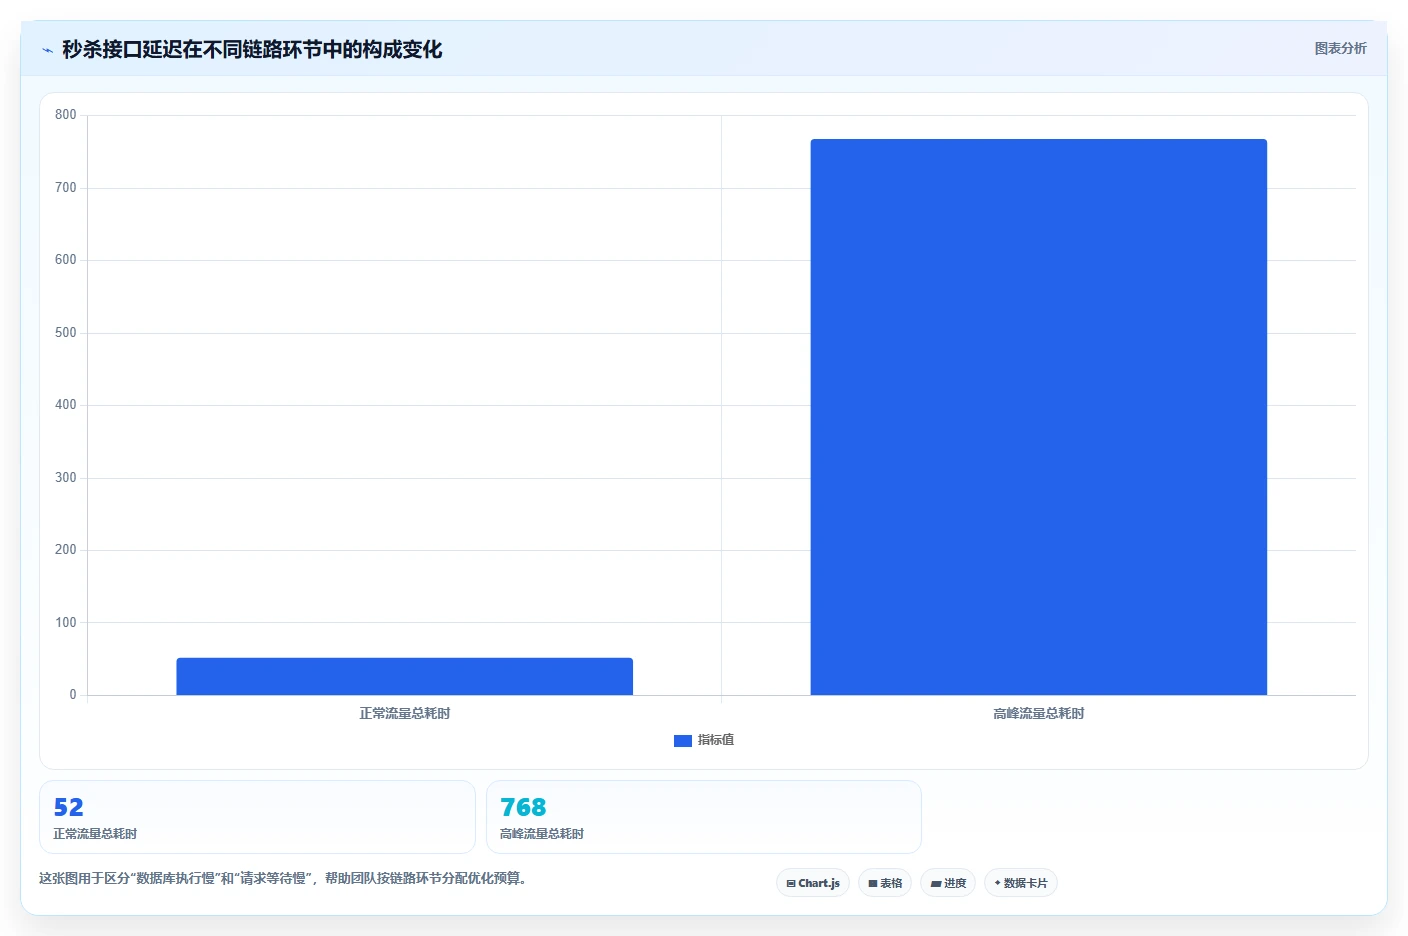This screenshot has height=936, width=1408.
Task: Select the 进度 tag chip
Action: (x=948, y=883)
